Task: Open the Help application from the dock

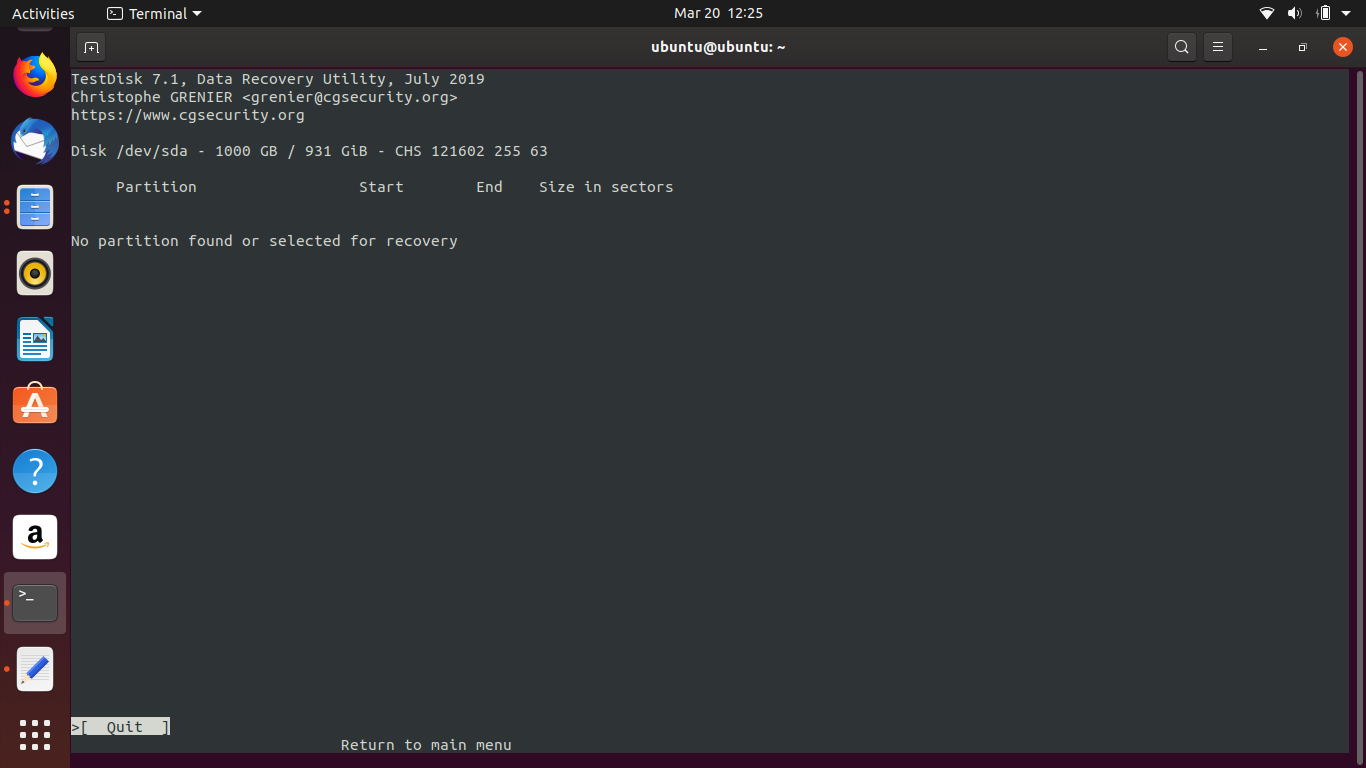Action: [x=34, y=470]
